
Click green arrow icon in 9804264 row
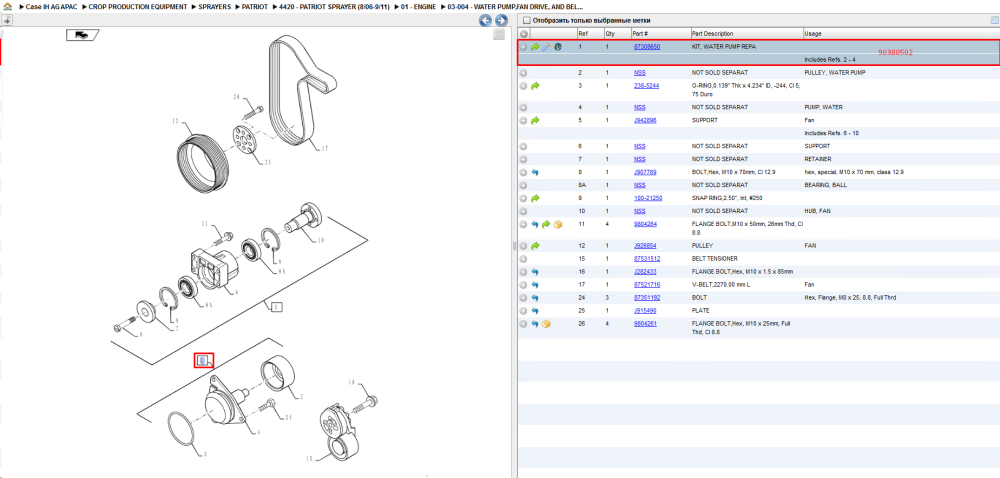point(546,224)
